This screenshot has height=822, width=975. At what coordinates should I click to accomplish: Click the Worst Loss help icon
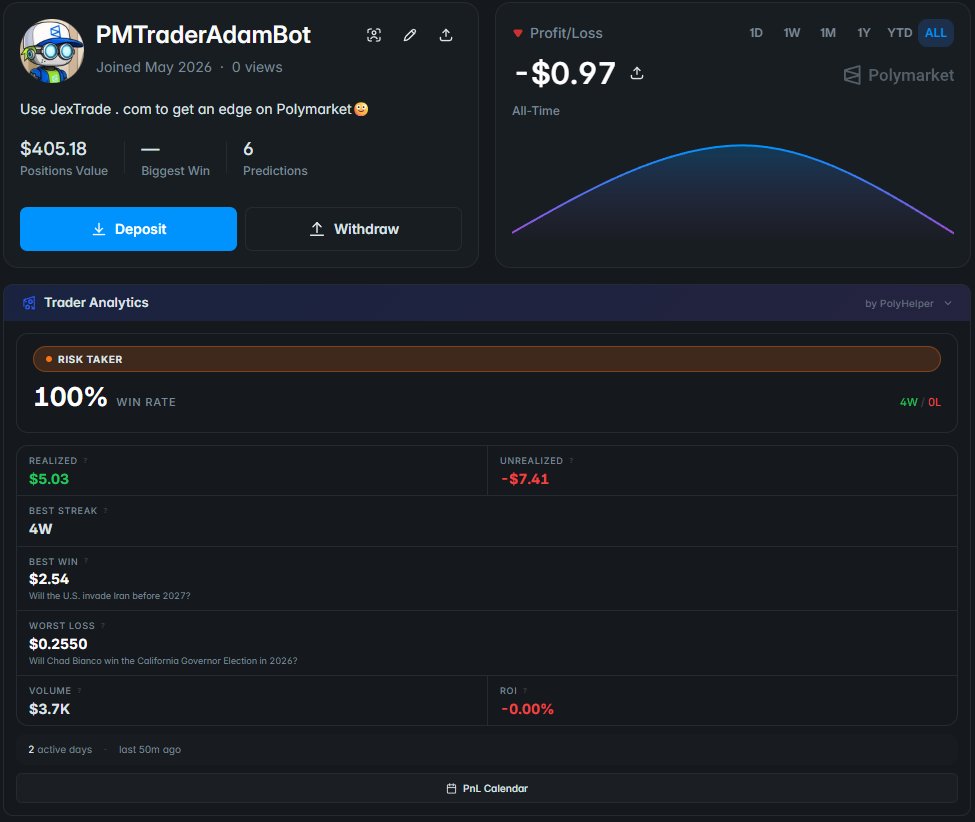tap(103, 626)
